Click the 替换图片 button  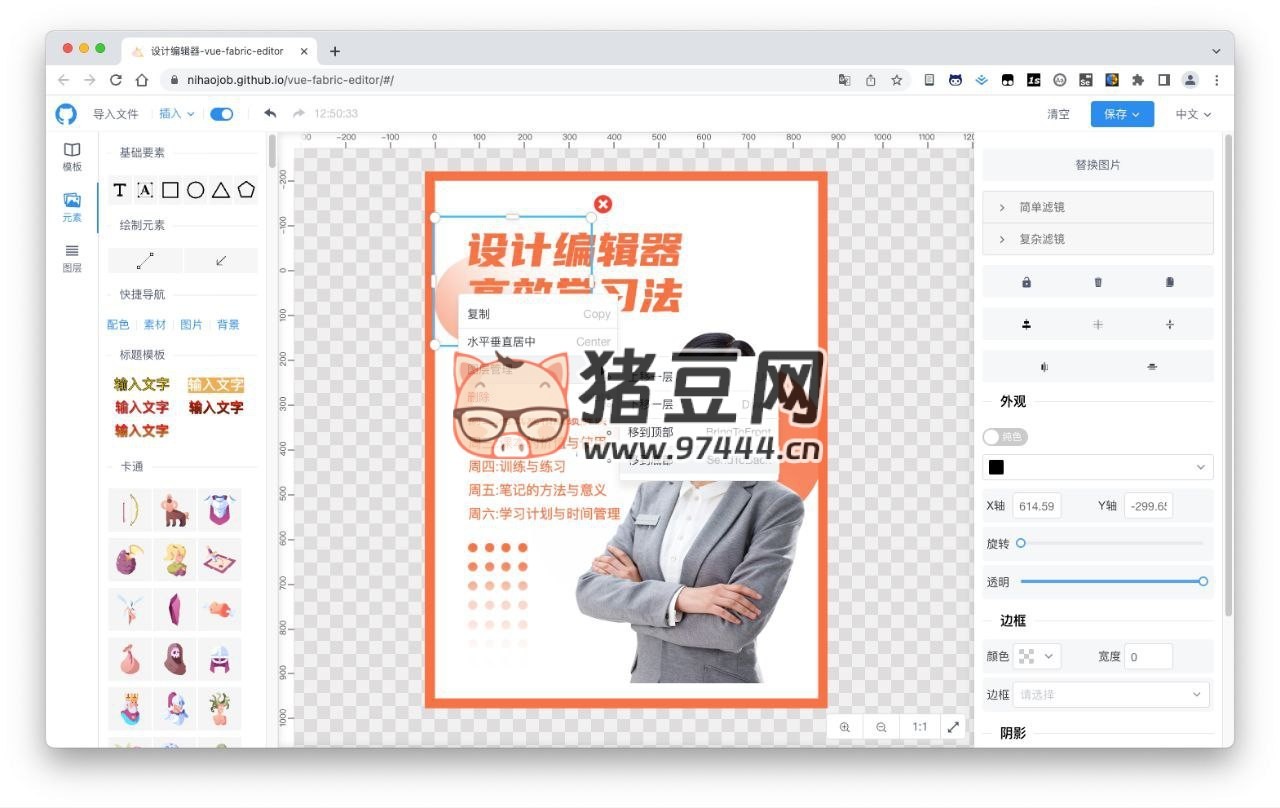(1097, 164)
